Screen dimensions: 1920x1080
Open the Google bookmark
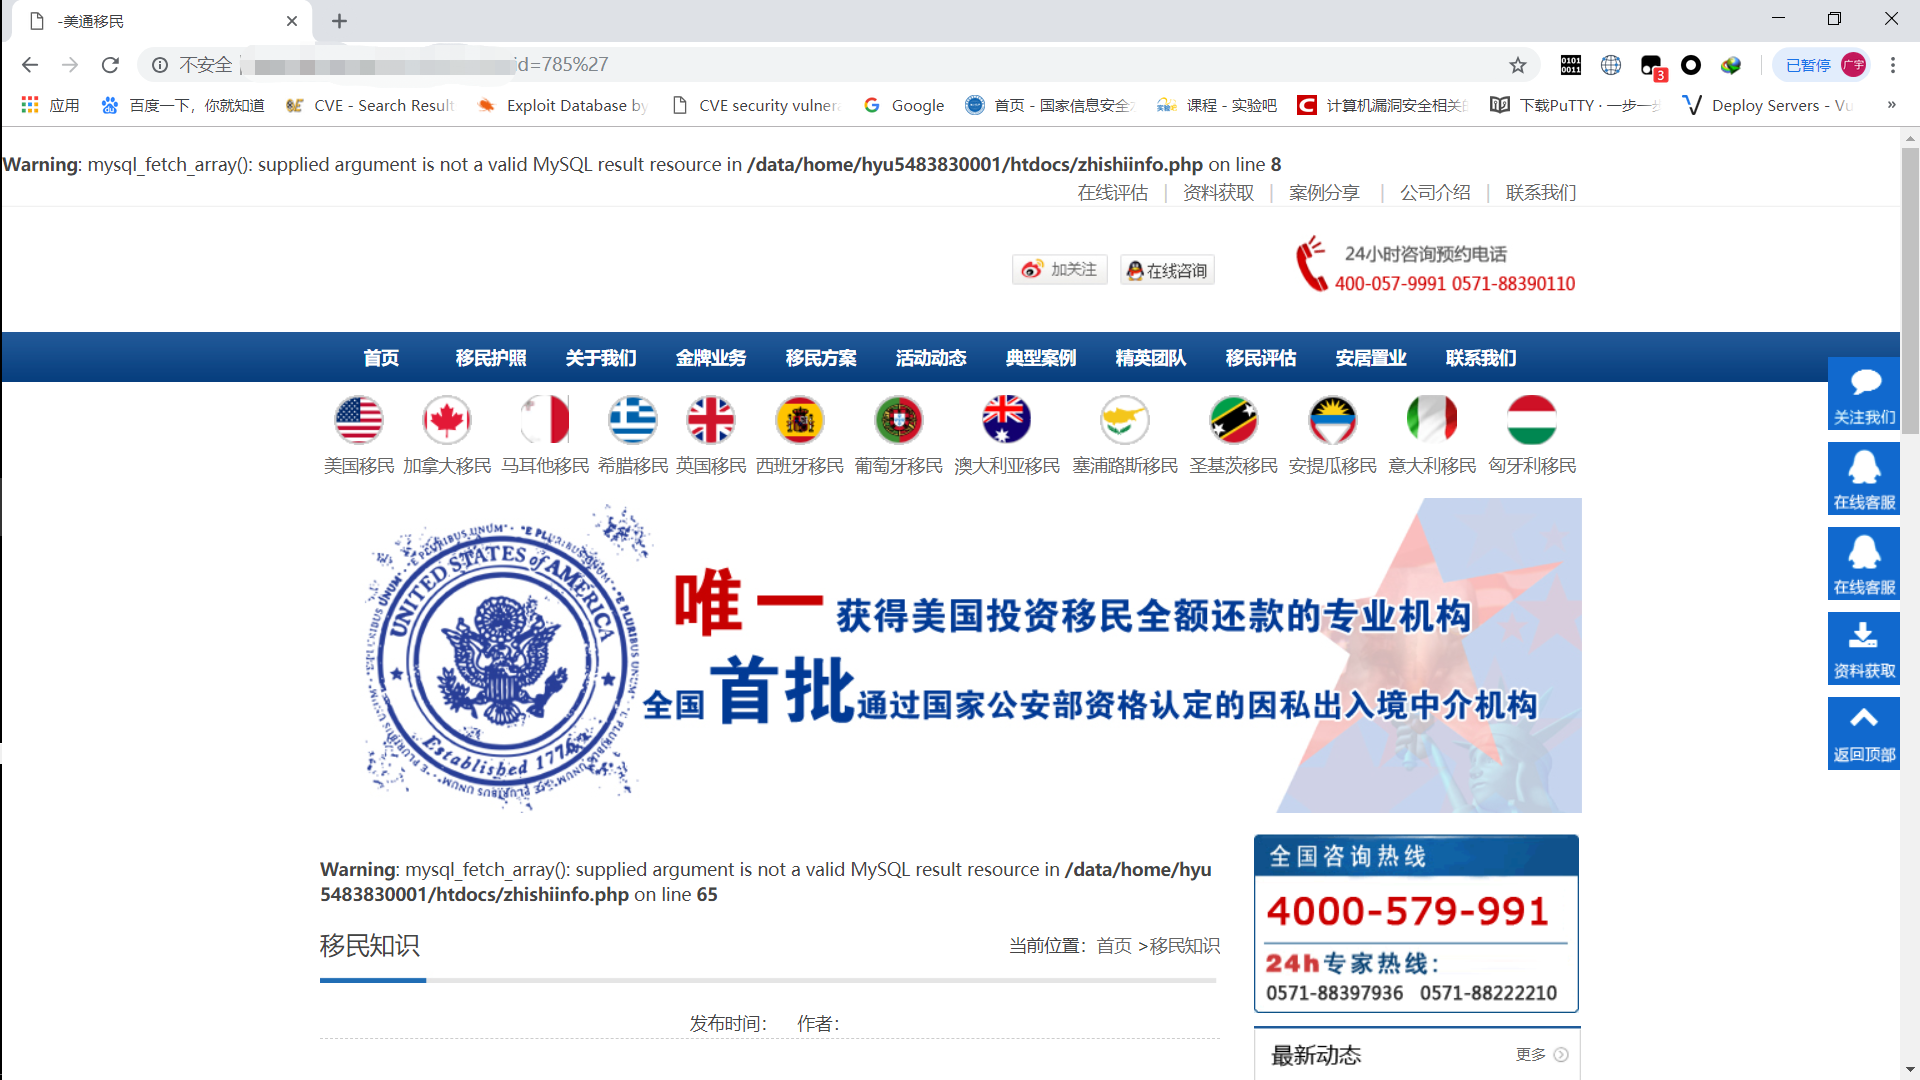(x=904, y=105)
